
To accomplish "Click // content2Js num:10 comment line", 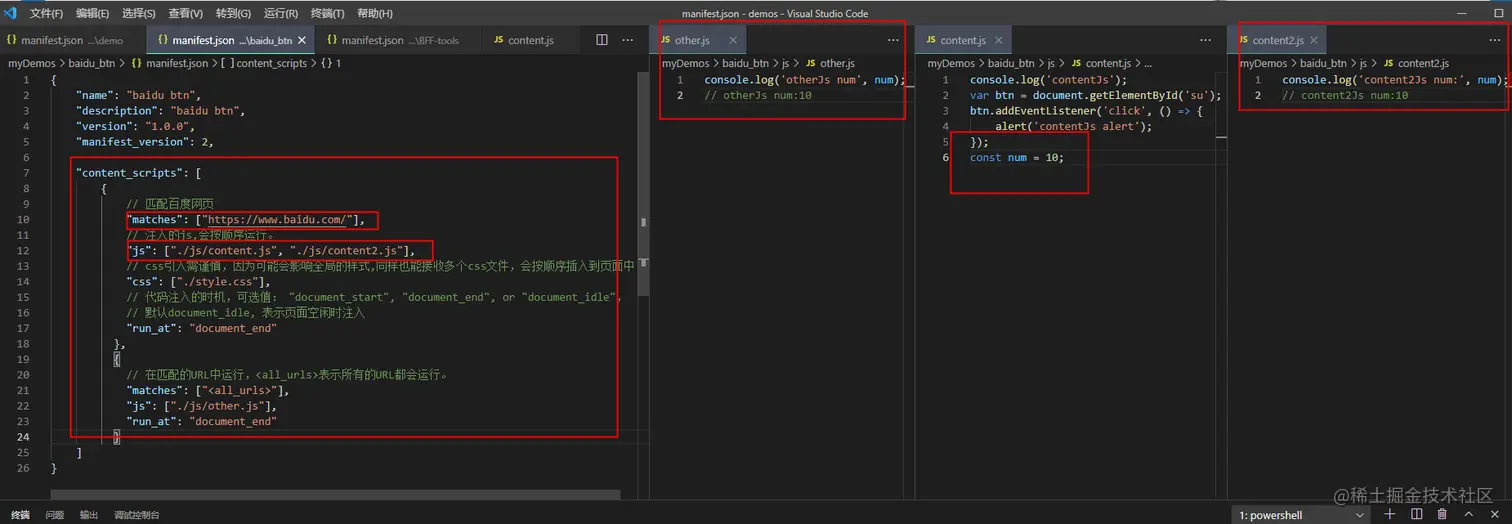I will click(x=1345, y=96).
